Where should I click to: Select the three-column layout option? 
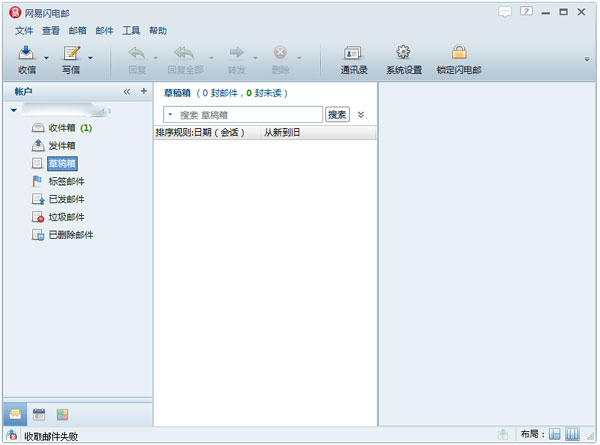(574, 434)
